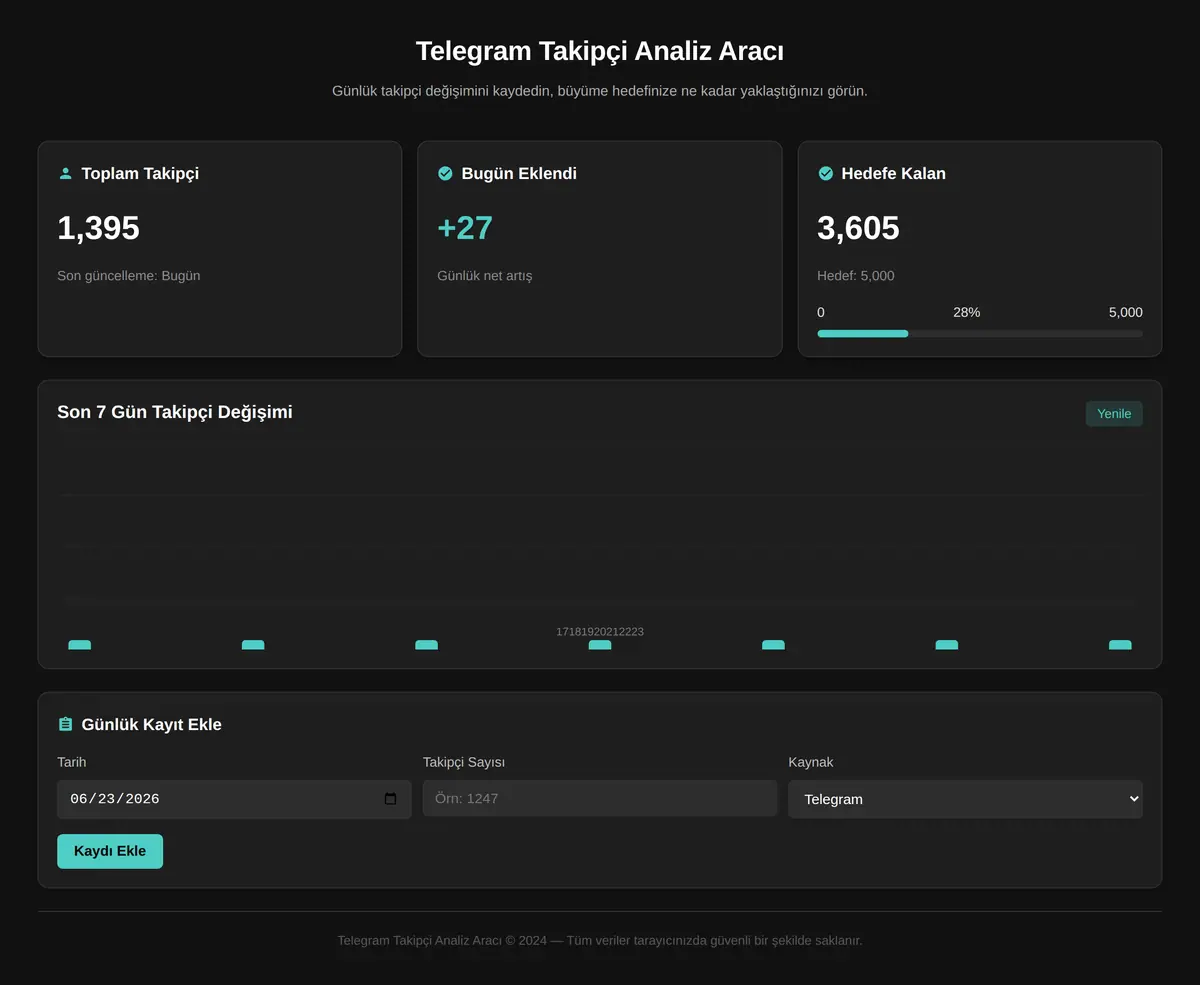
Task: Click the Takipçi Sayısı field label
Action: coord(464,762)
